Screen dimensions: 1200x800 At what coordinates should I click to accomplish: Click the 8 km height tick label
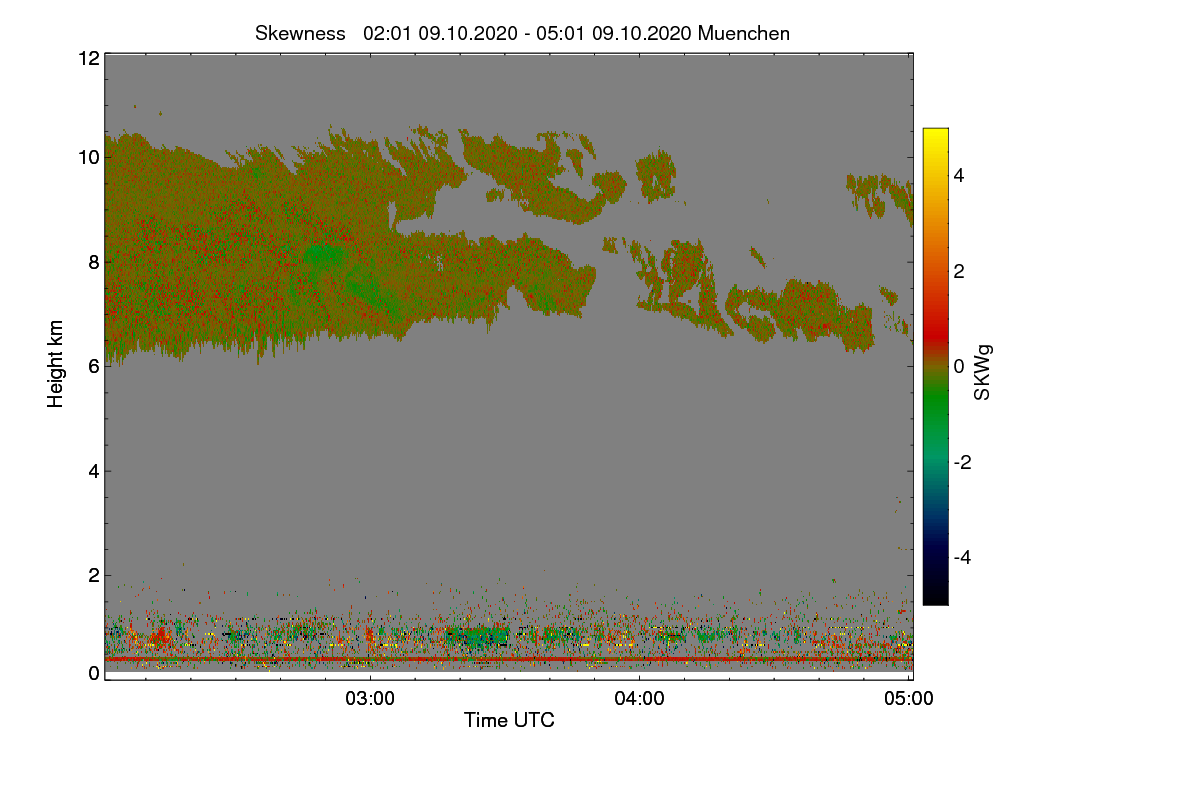tap(93, 262)
